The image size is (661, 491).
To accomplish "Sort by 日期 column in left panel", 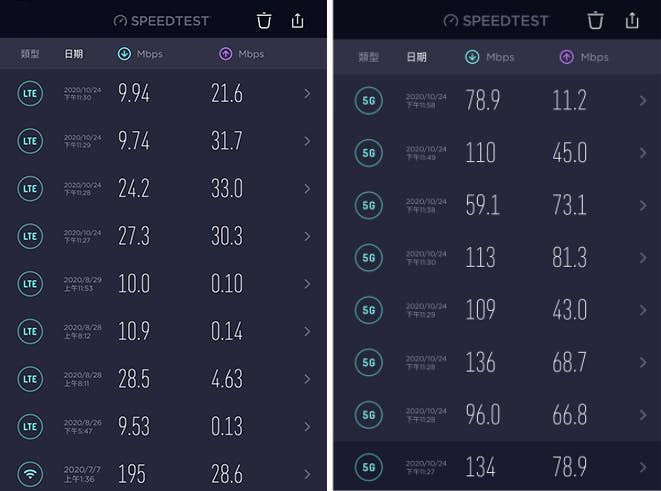I will pos(74,54).
